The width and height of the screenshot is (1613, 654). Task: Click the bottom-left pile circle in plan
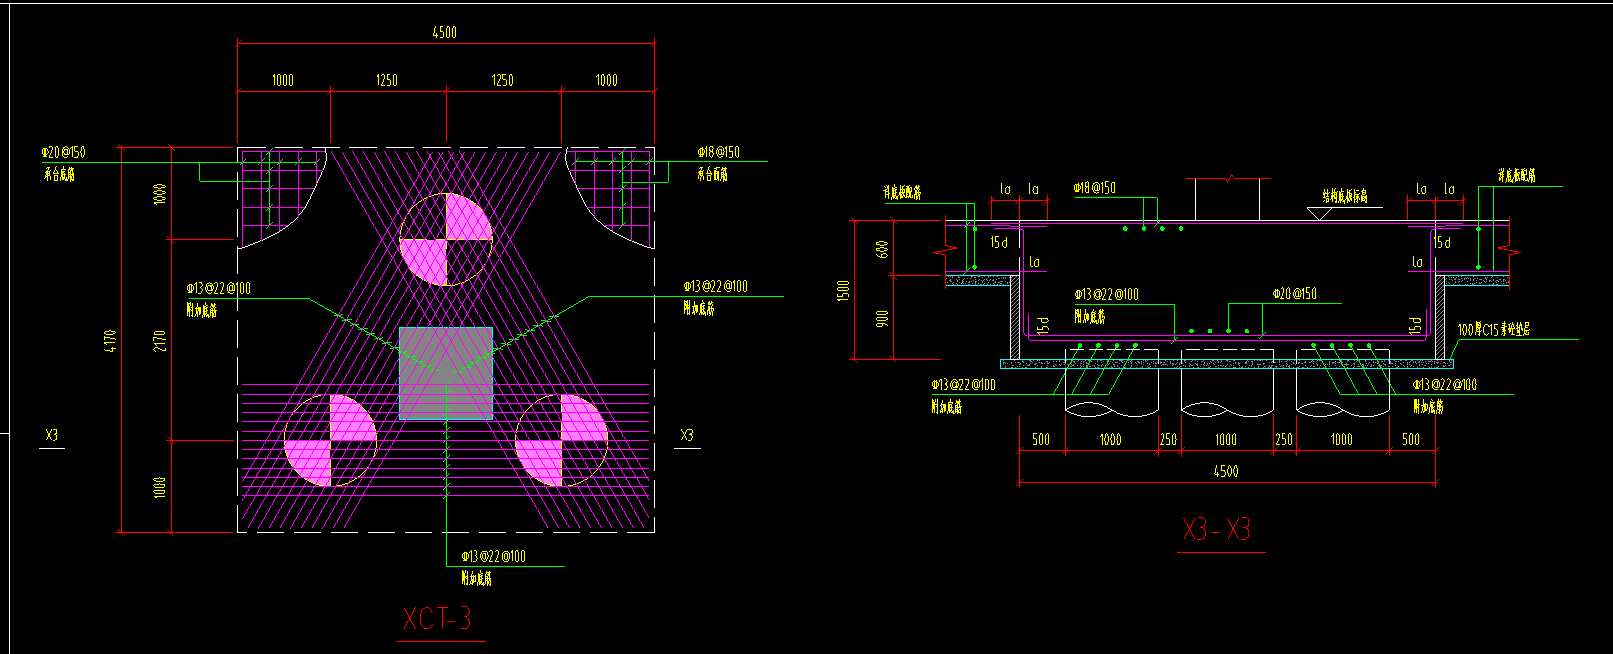[x=330, y=440]
